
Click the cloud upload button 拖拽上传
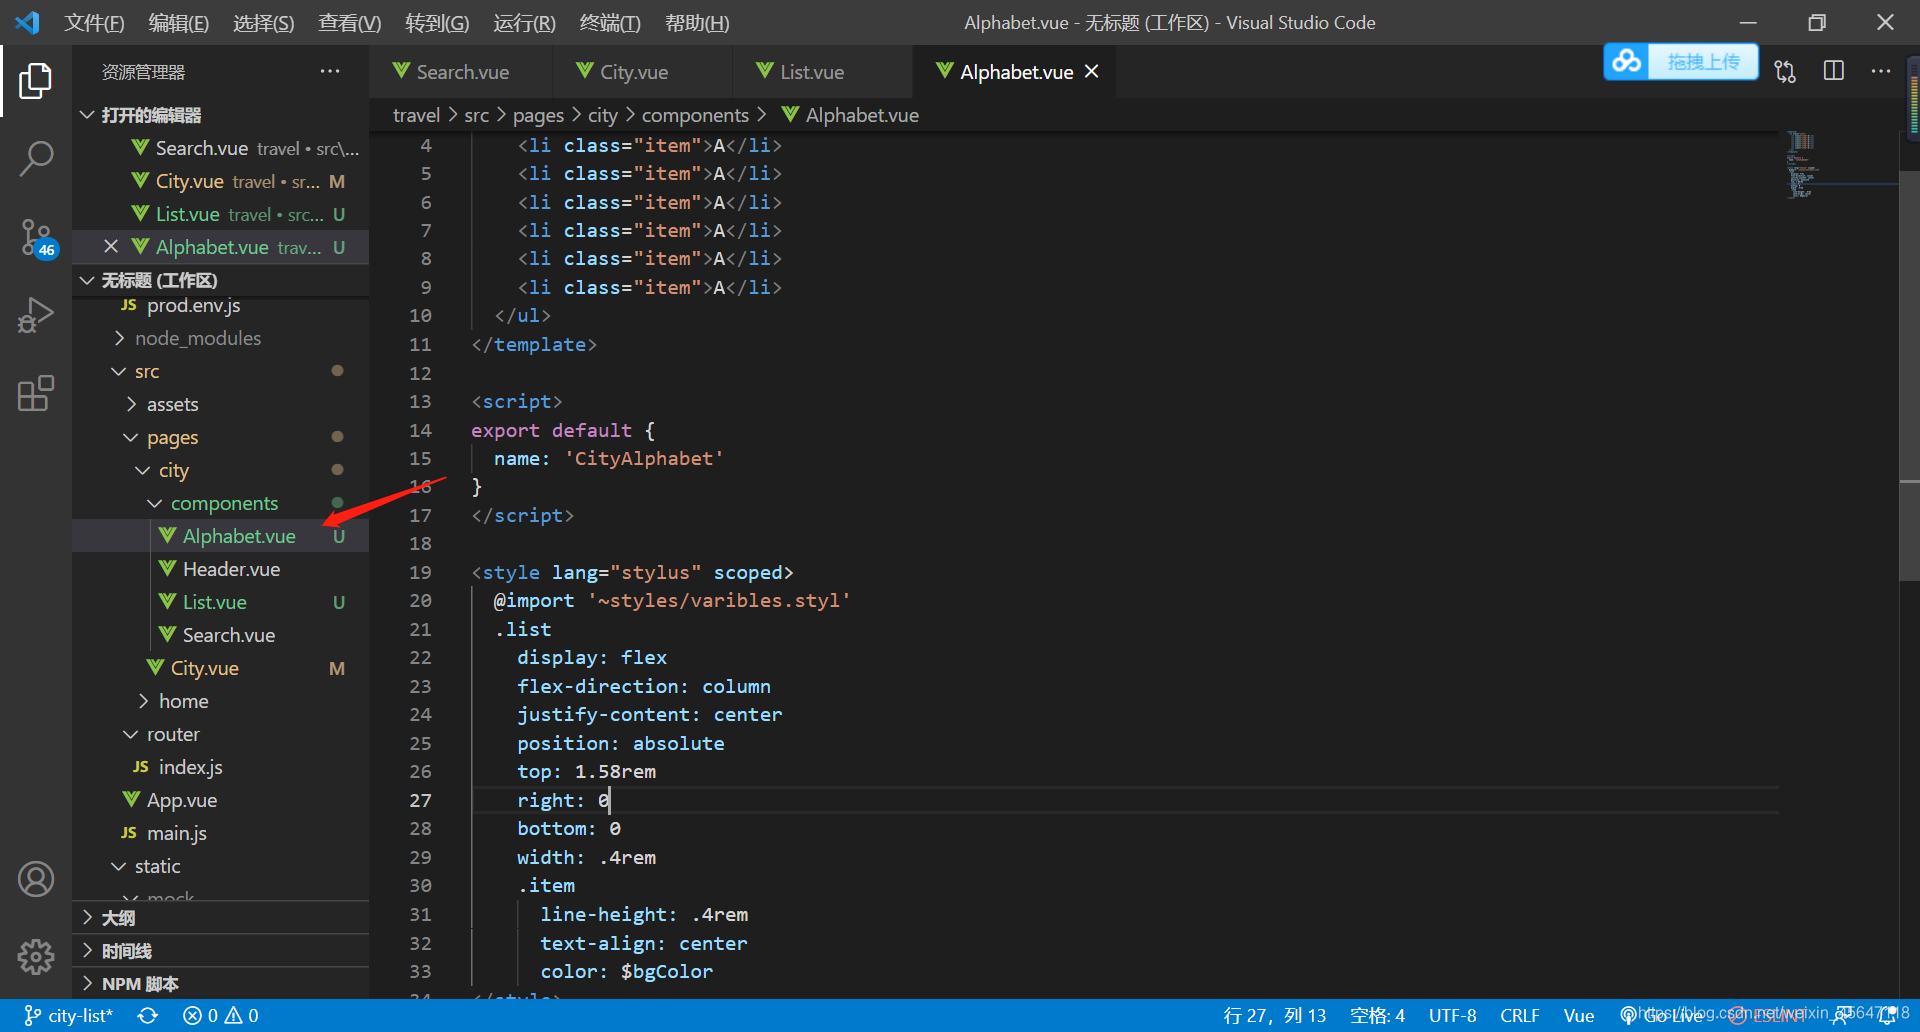1681,62
